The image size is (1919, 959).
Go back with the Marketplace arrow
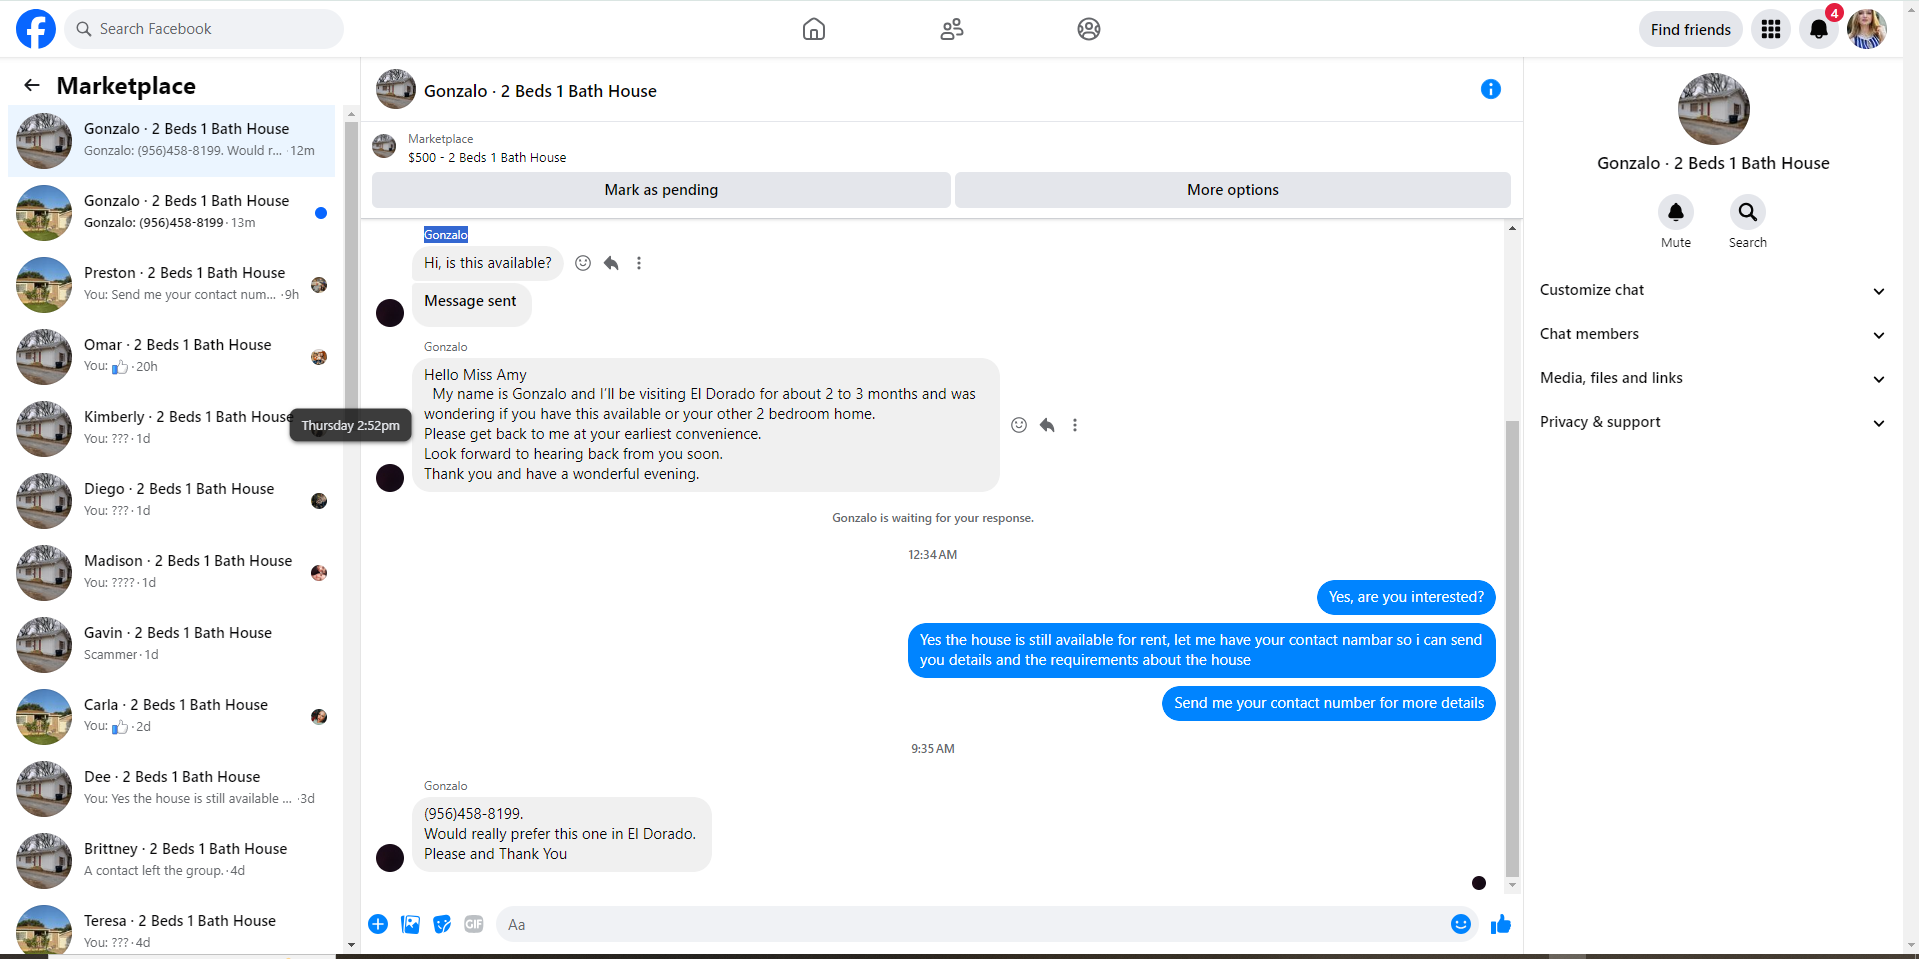(32, 86)
